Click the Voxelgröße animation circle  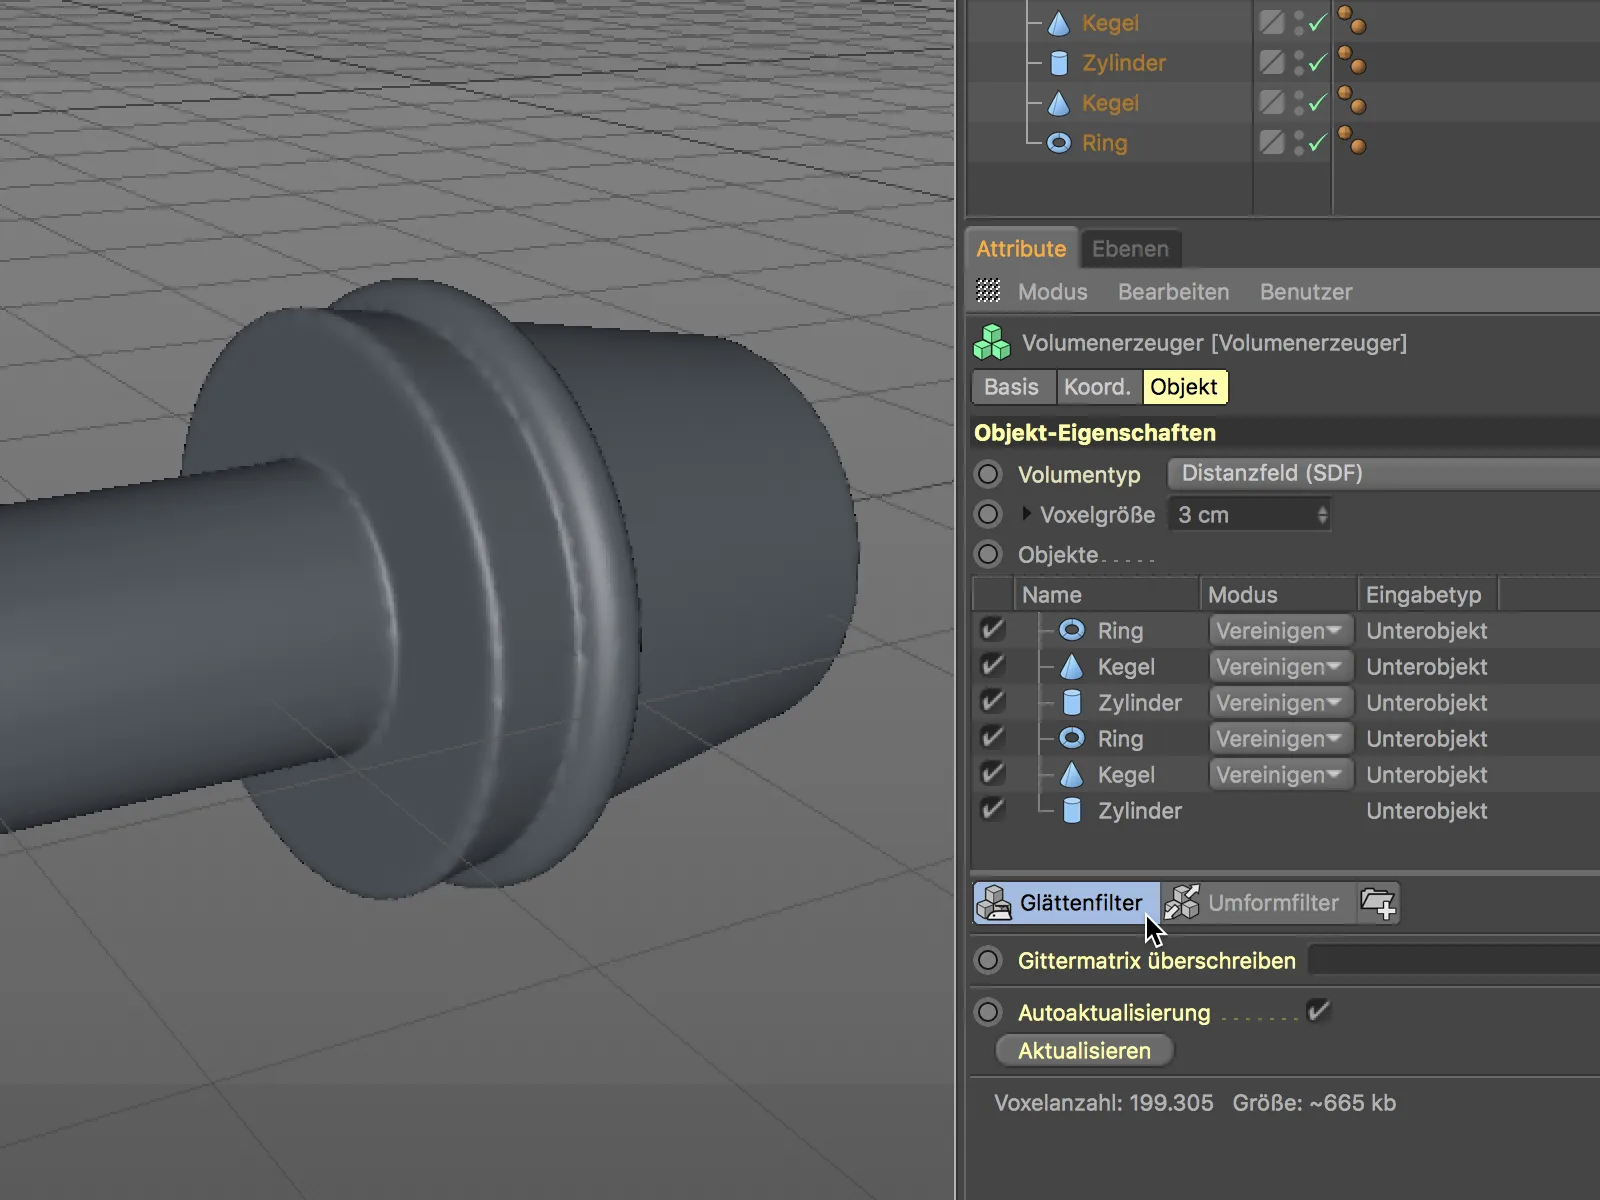pyautogui.click(x=988, y=514)
